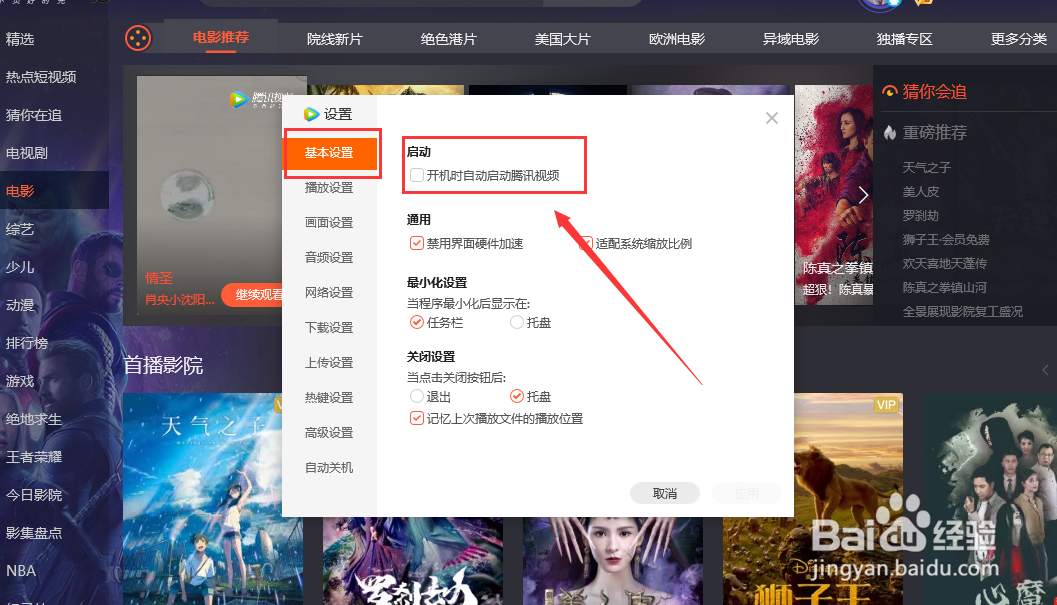Go to NBA in left sidebar
1057x605 pixels.
[21, 571]
